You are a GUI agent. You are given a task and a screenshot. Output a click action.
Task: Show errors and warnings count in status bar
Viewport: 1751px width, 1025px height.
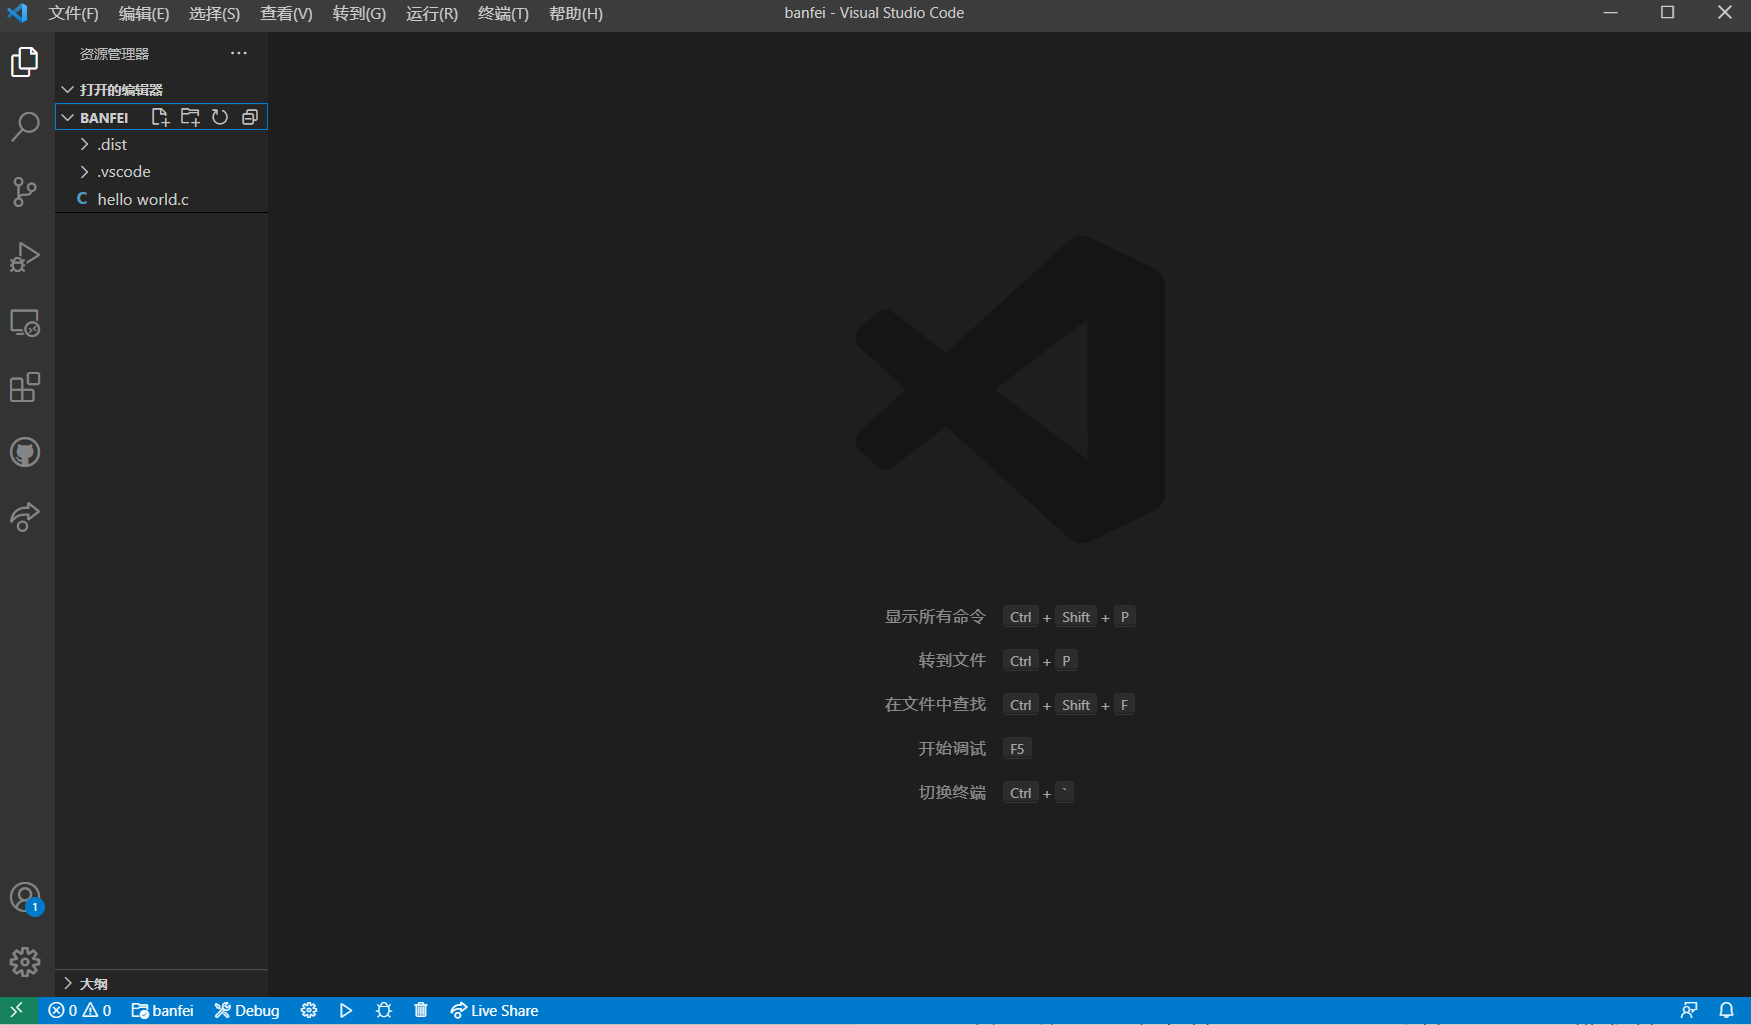80,1010
